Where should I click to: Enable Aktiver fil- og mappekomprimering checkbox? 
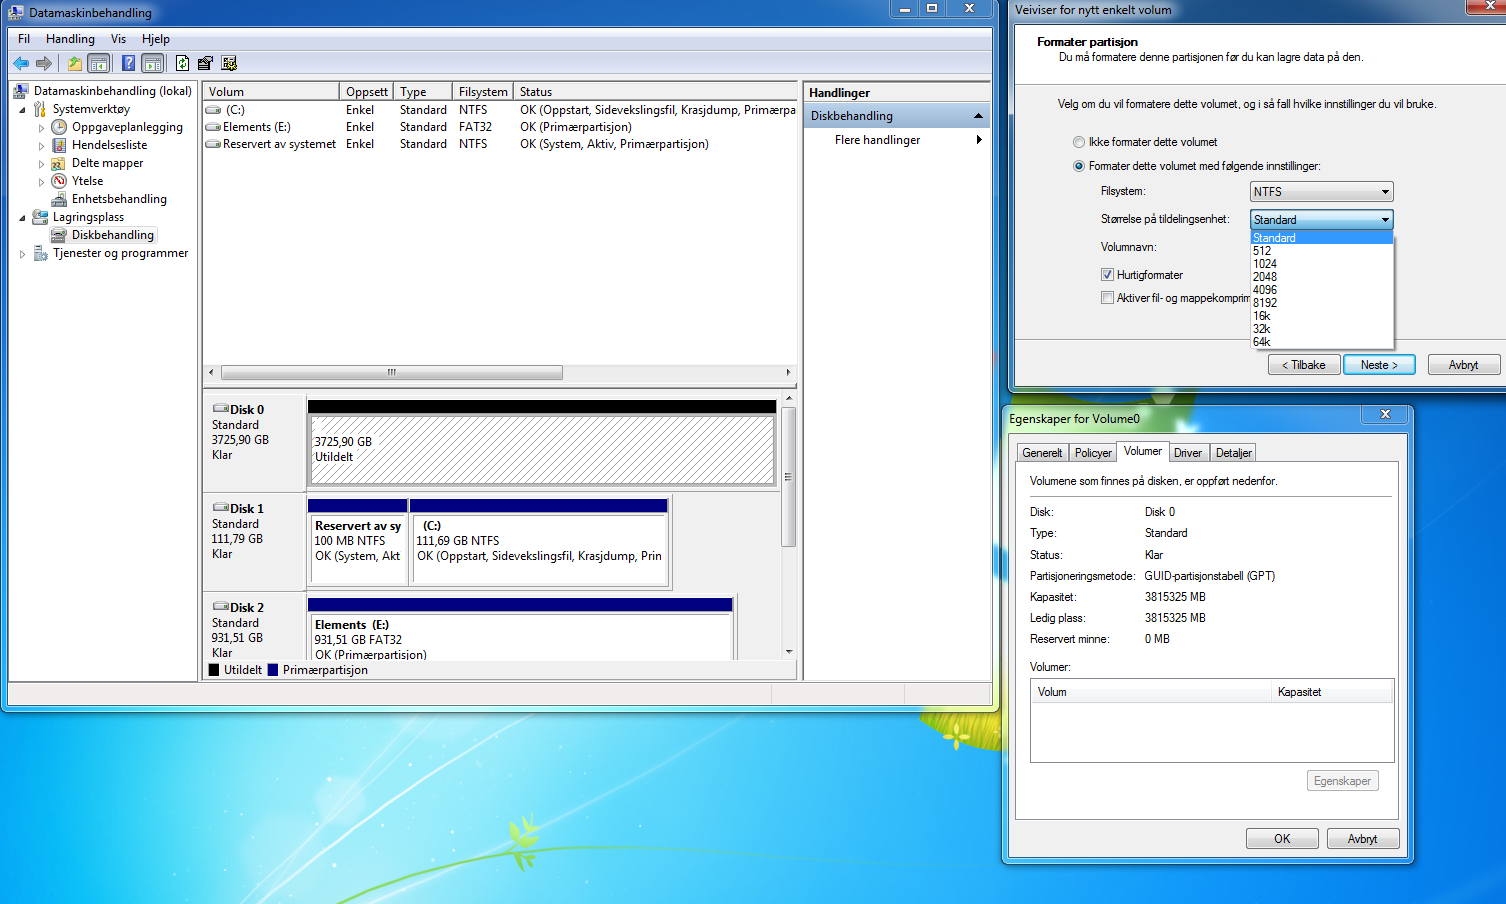coord(1107,297)
